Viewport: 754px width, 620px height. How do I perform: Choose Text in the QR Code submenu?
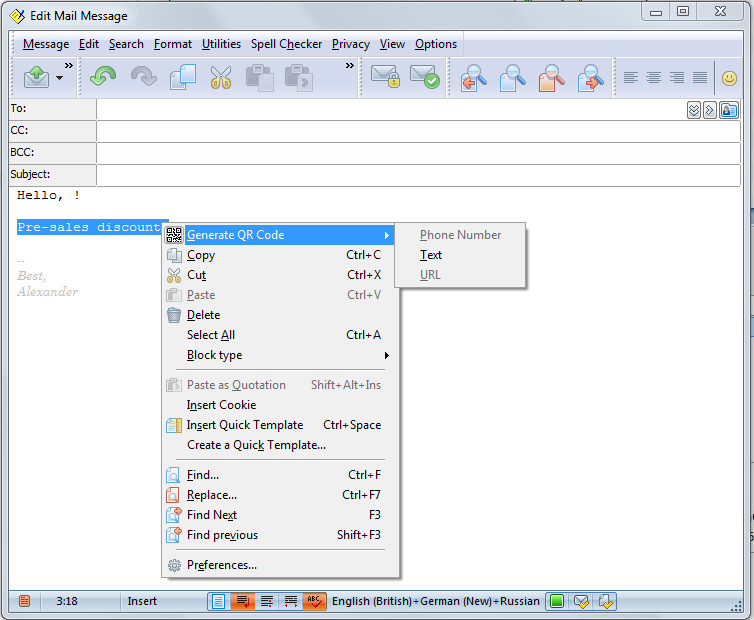click(431, 255)
